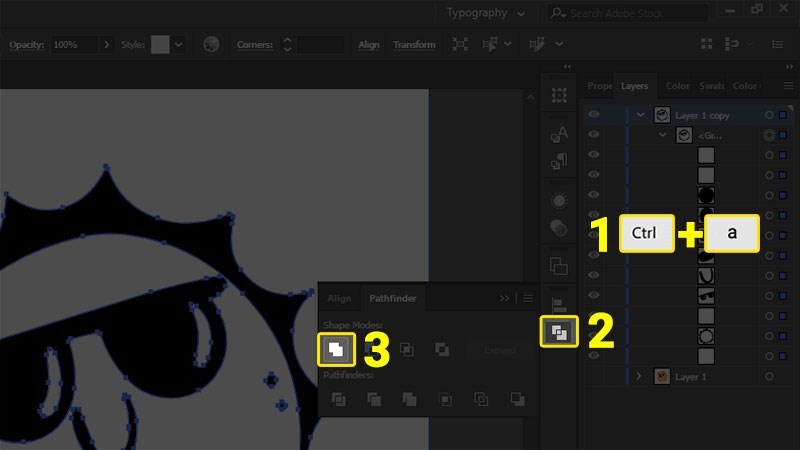Expand the Layer 1 tree item
Viewport: 800px width, 450px height.
click(x=639, y=376)
